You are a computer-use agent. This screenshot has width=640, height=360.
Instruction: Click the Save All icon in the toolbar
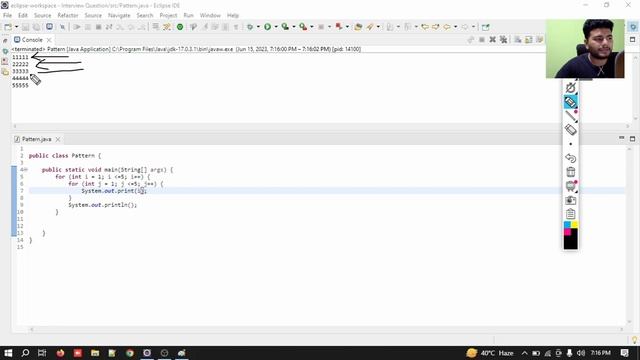click(36, 27)
